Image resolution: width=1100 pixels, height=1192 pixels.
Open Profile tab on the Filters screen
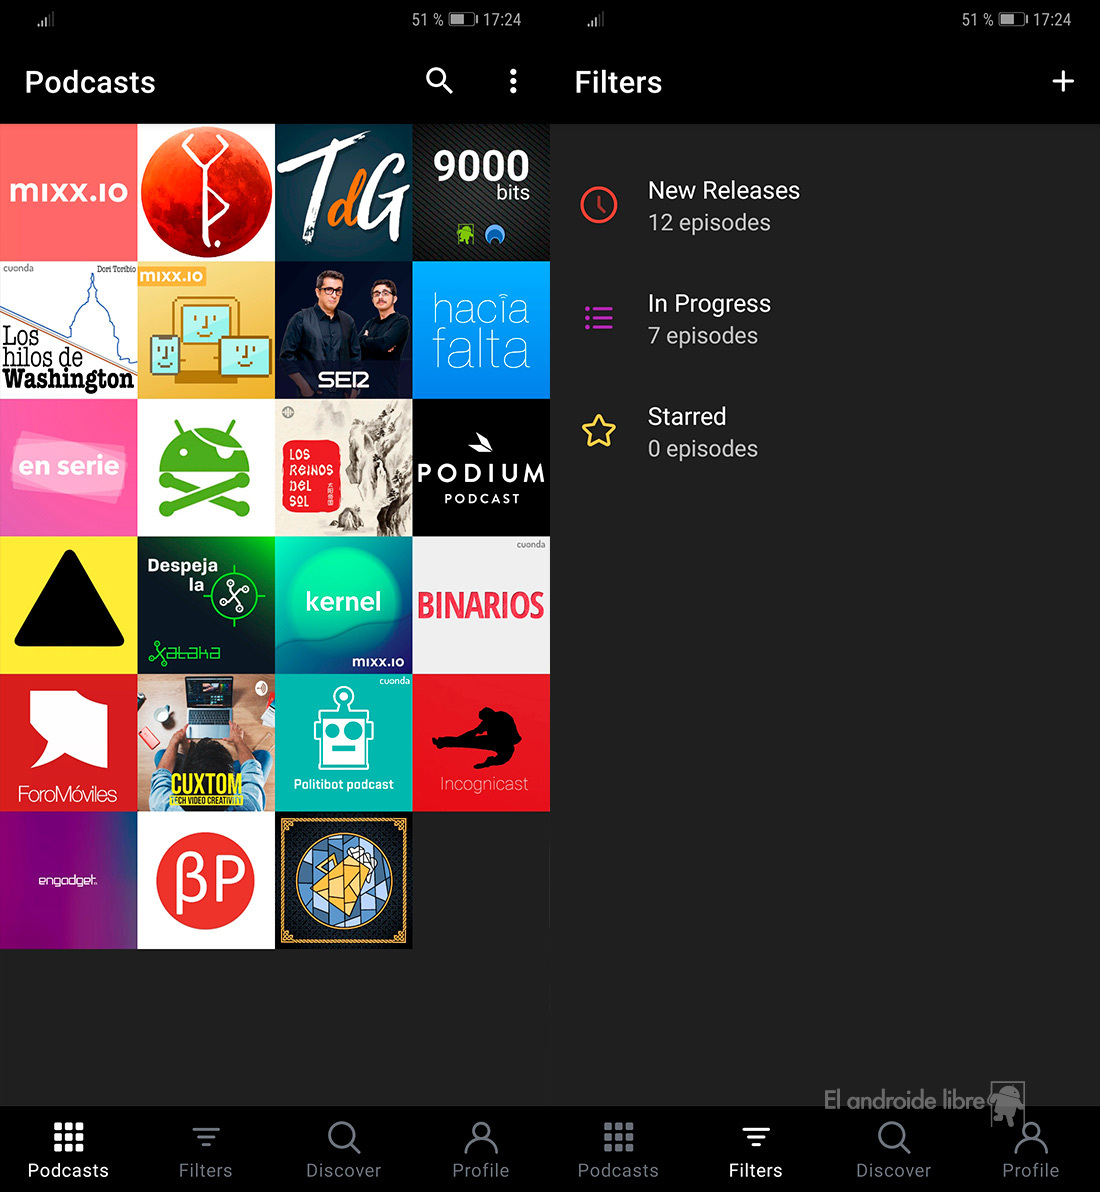(1031, 1149)
